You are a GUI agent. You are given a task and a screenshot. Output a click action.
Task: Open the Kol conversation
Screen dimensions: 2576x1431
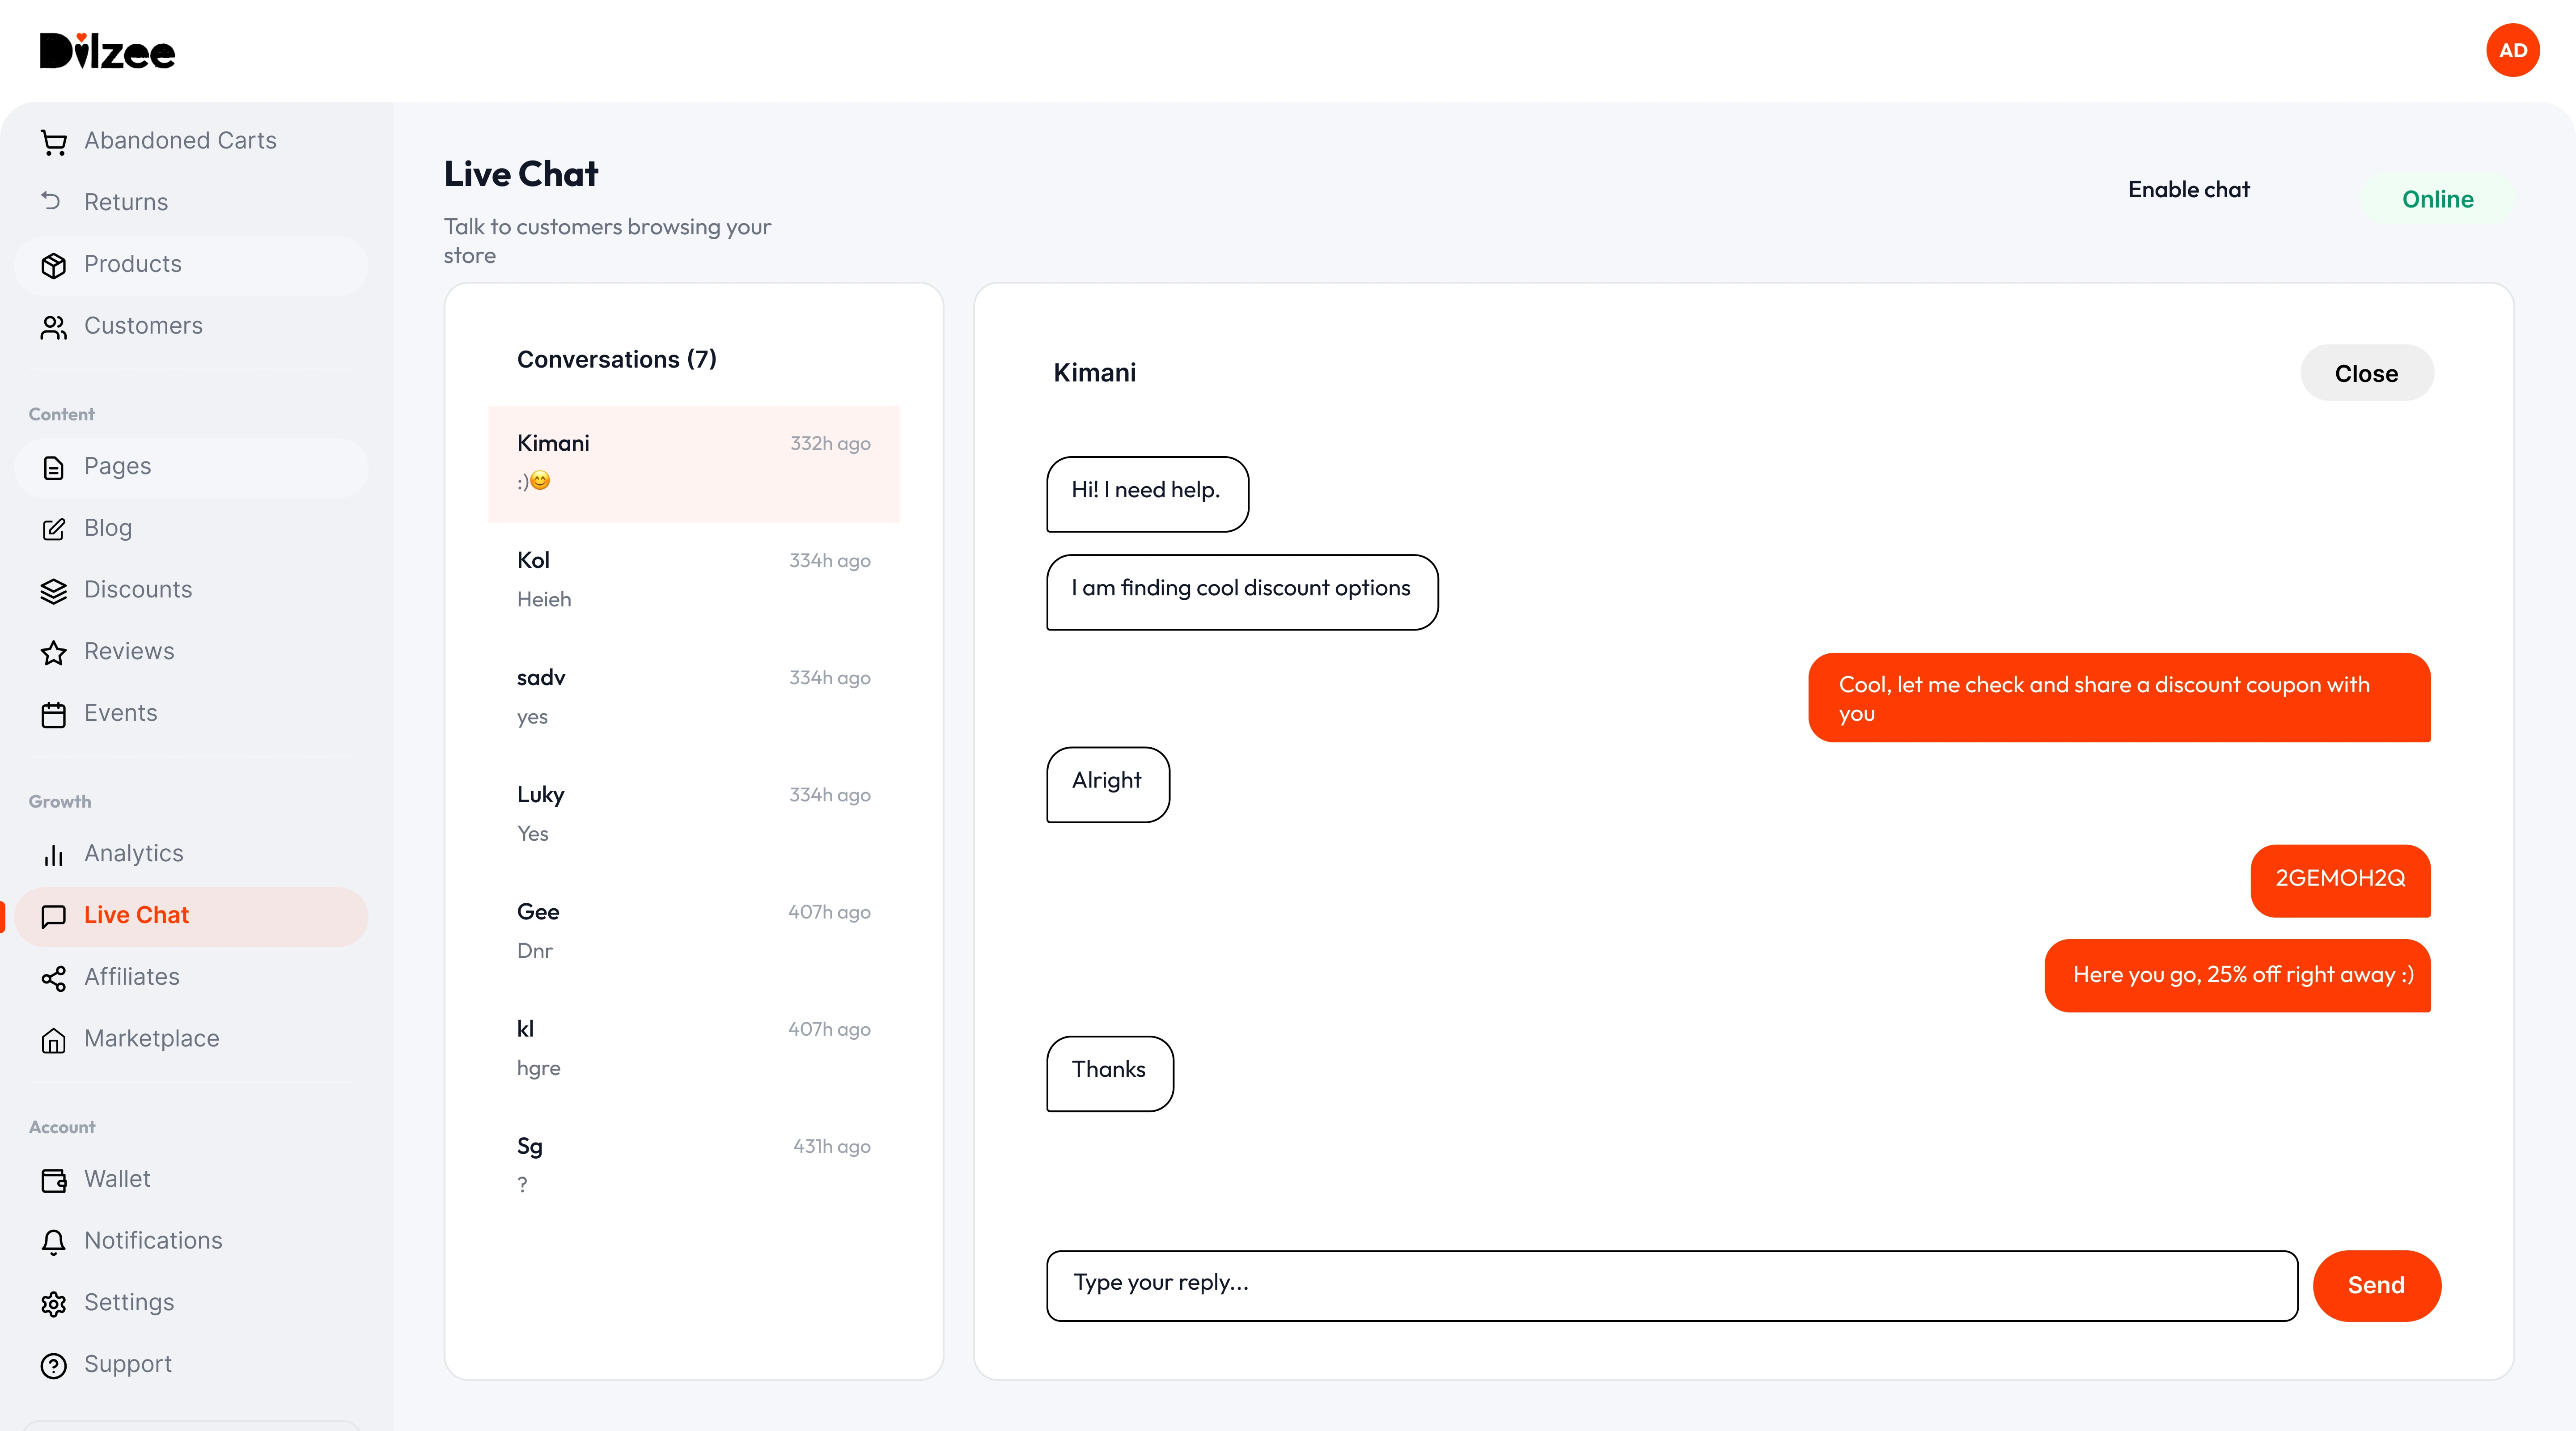point(693,580)
